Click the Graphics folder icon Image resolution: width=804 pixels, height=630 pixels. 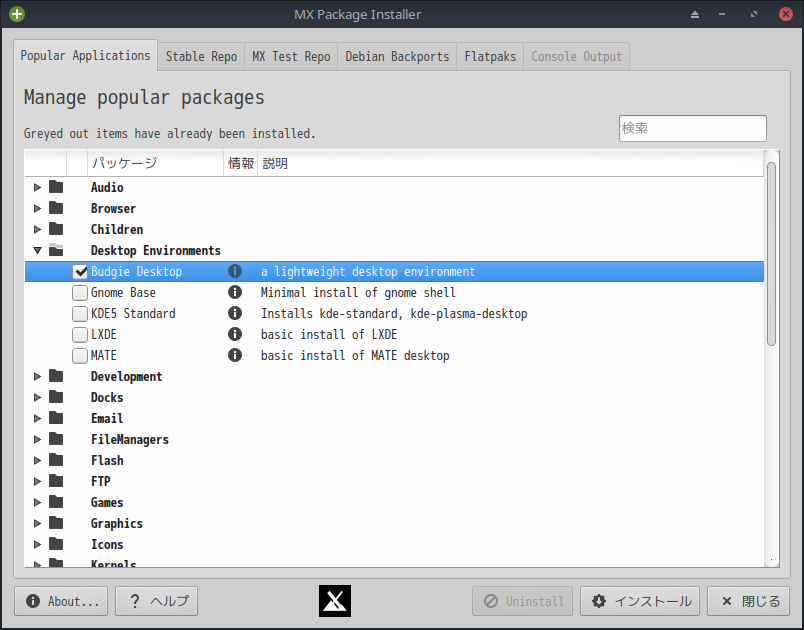coord(56,523)
